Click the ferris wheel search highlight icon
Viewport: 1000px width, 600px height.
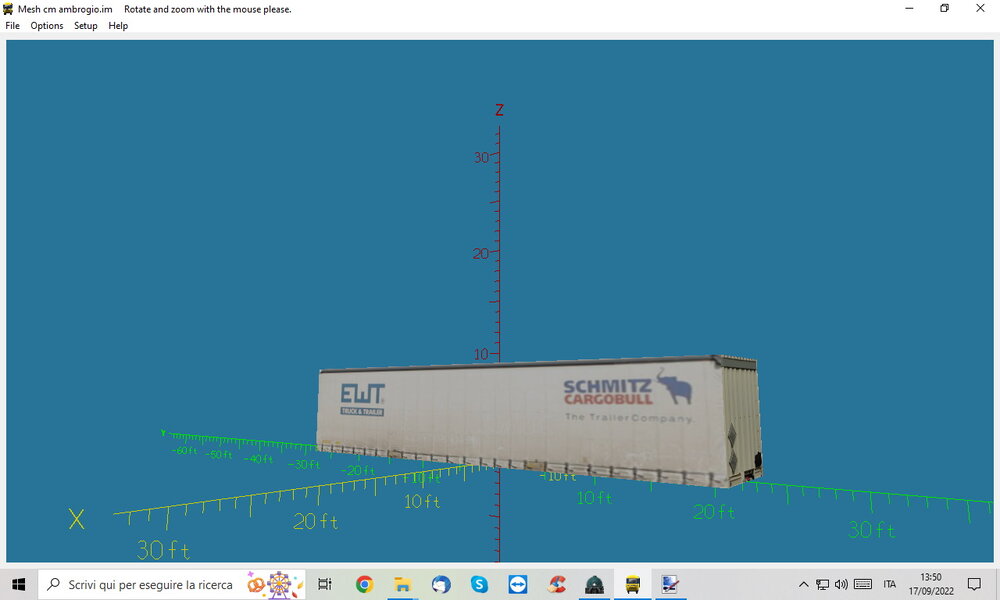(x=279, y=584)
